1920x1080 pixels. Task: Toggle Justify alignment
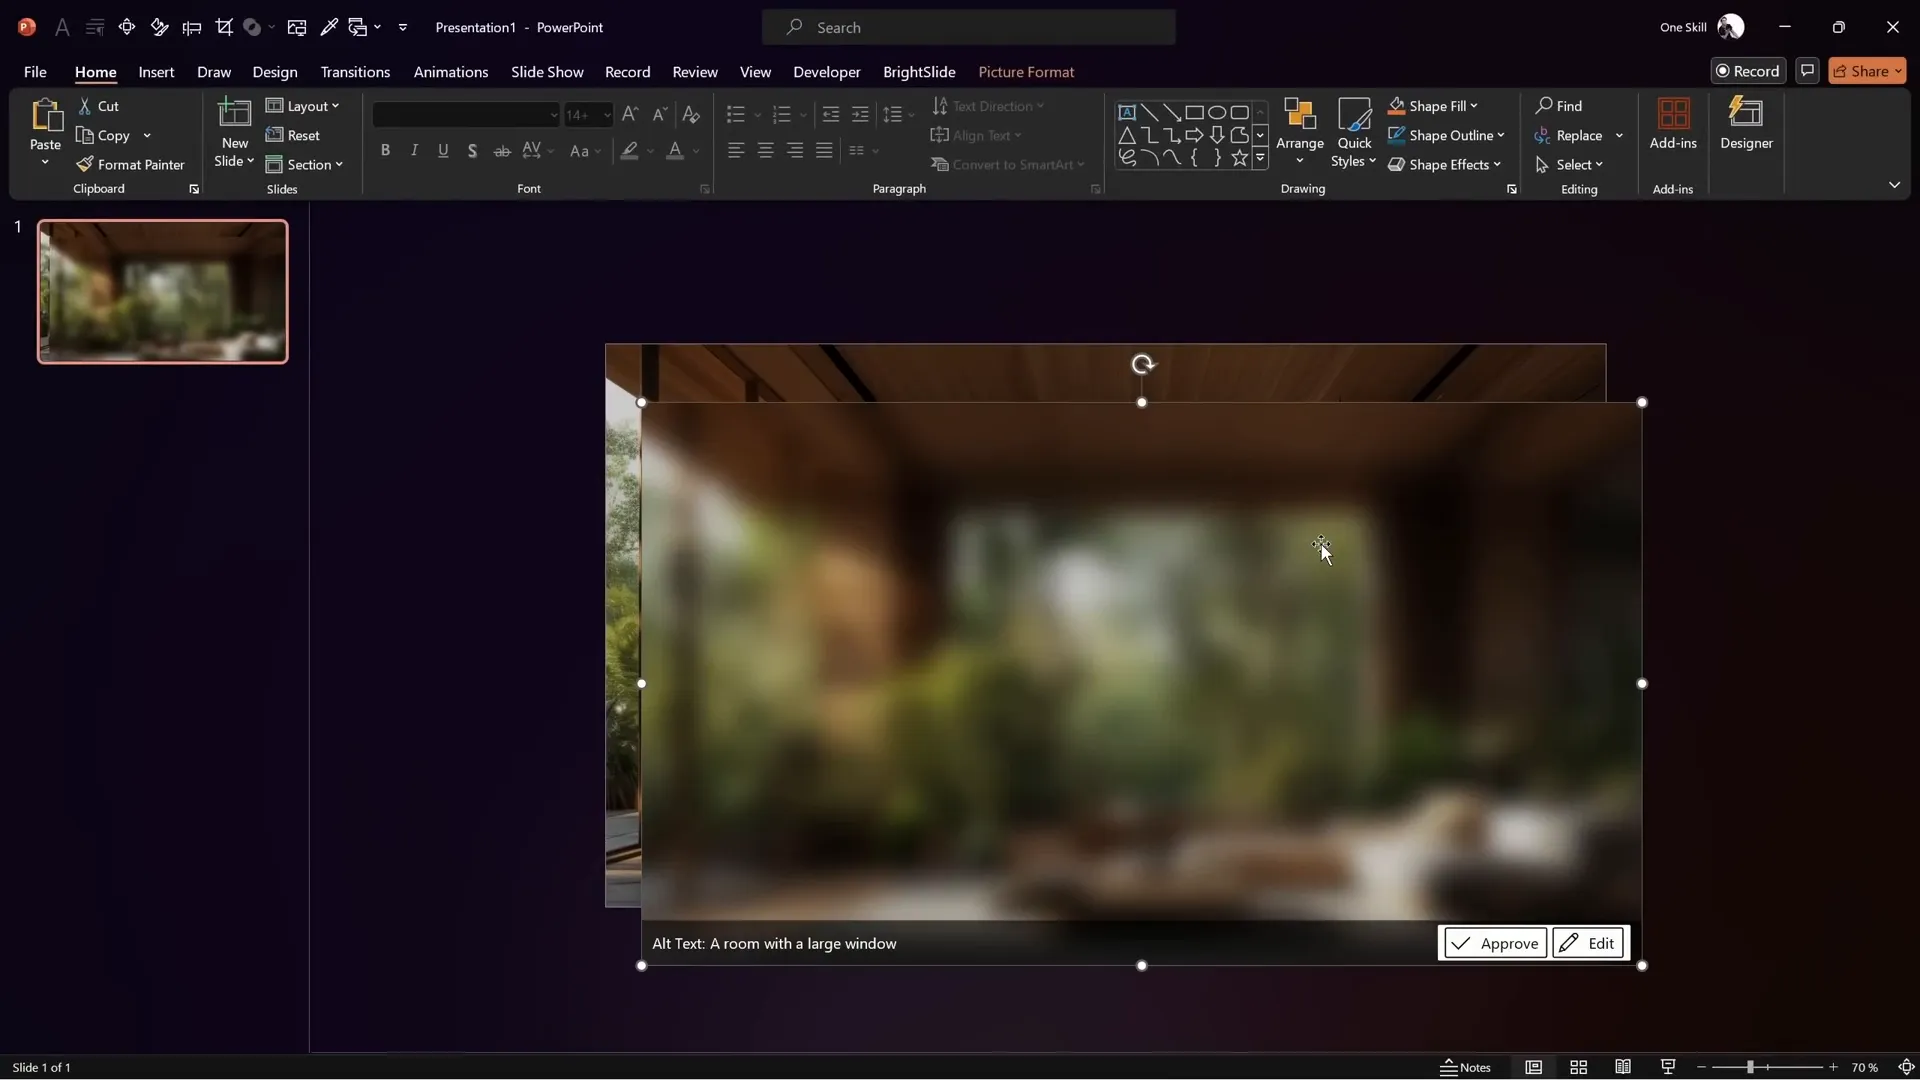pyautogui.click(x=824, y=151)
